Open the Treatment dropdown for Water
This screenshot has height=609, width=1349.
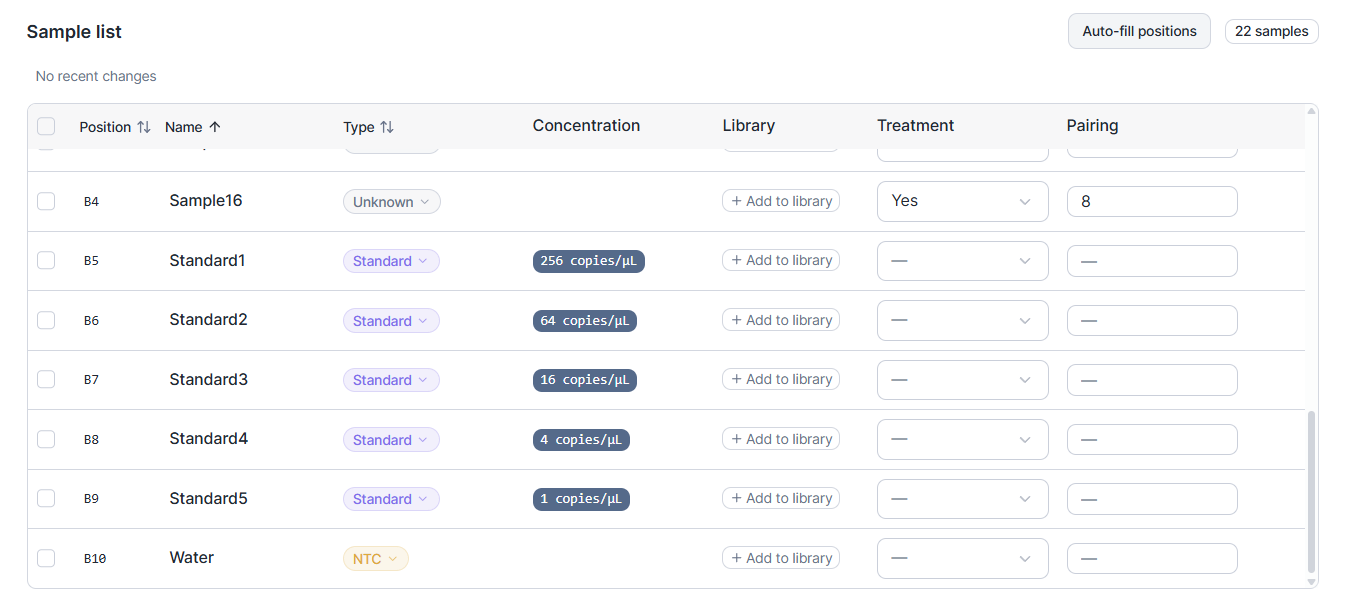pos(963,558)
